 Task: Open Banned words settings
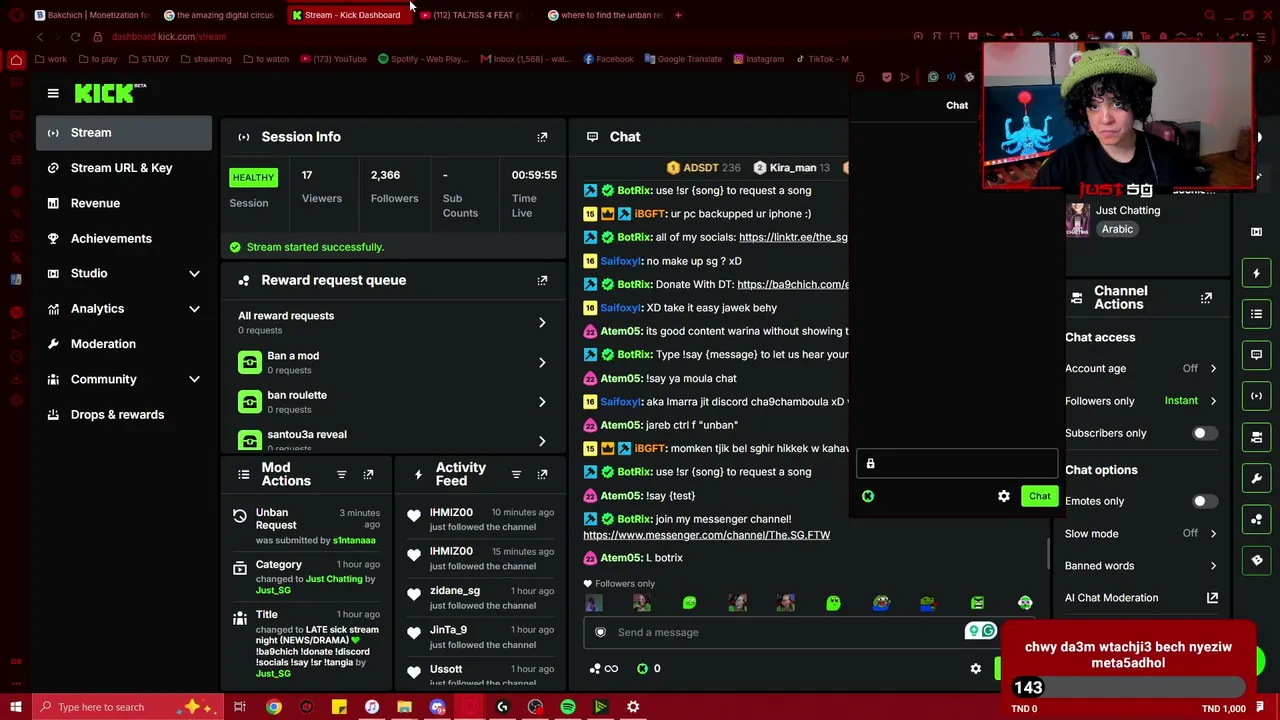[x=1141, y=566]
